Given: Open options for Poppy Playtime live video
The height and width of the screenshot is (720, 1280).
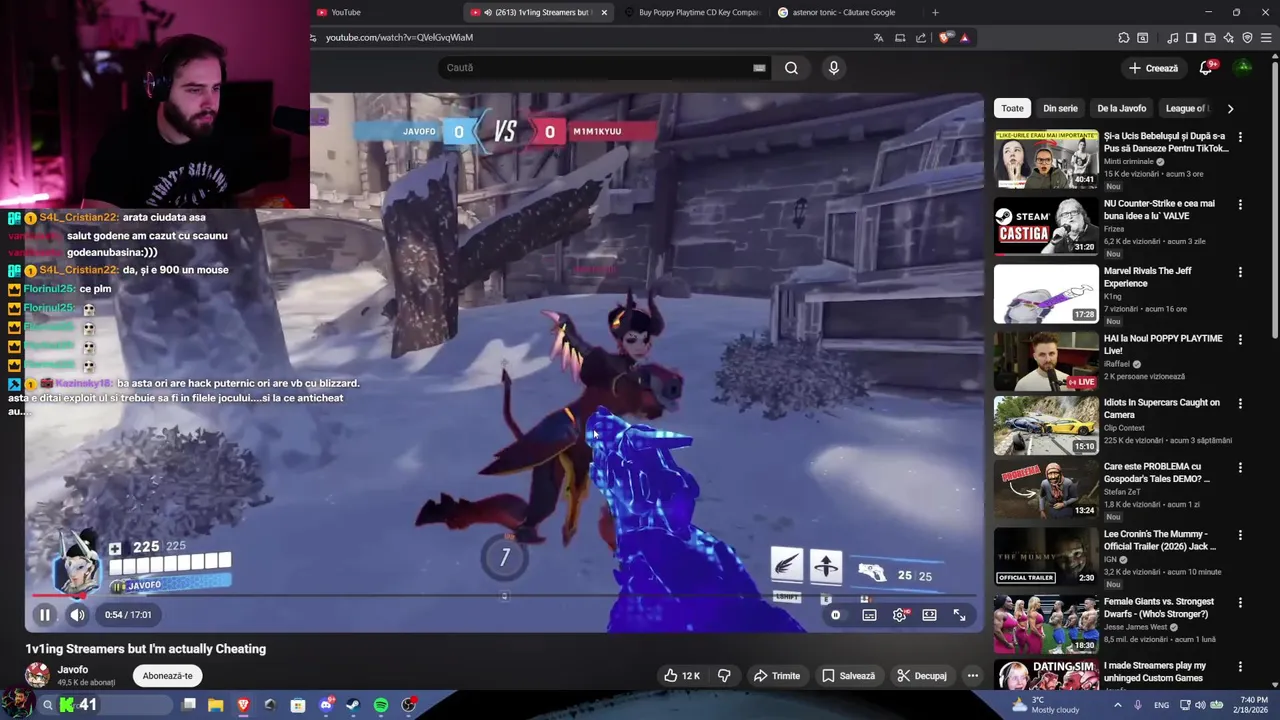Looking at the screenshot, I should point(1240,339).
